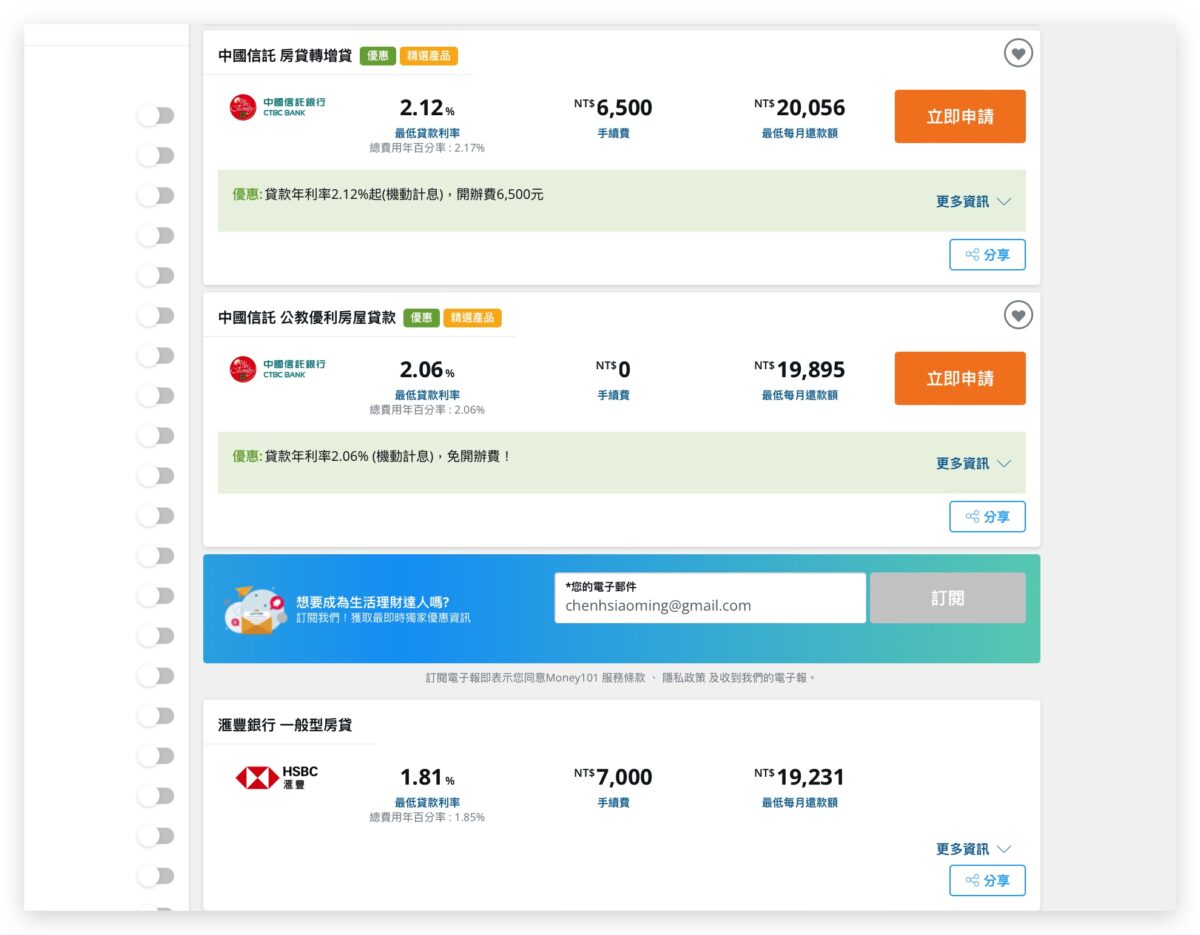Click the NT$6,500 手續費 amount
This screenshot has height=935, width=1200.
tap(613, 107)
